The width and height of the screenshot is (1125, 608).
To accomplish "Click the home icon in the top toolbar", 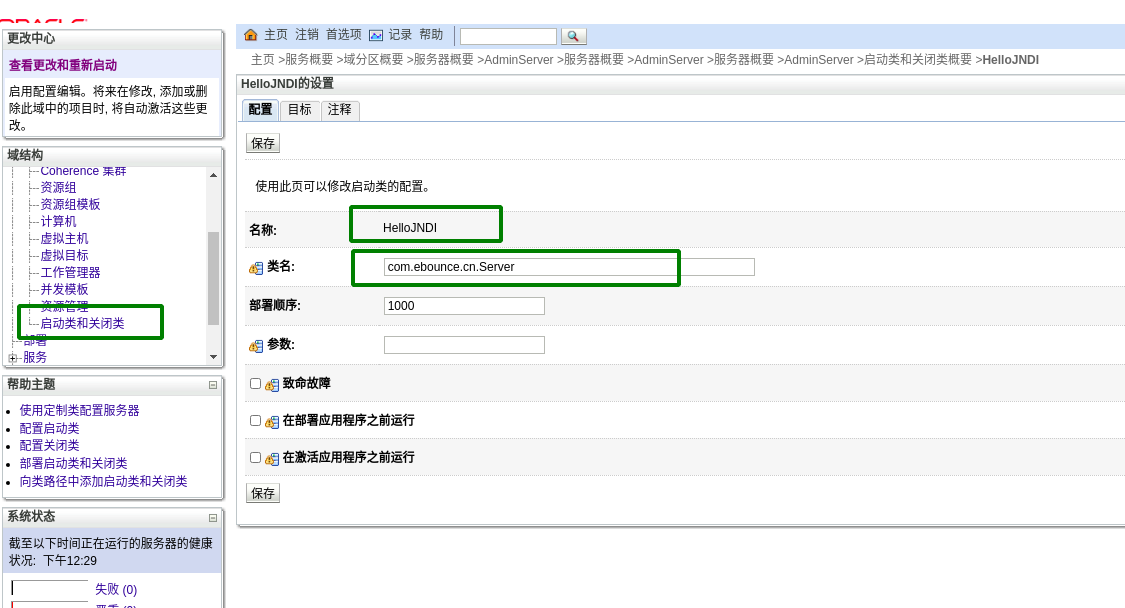I will click(251, 35).
